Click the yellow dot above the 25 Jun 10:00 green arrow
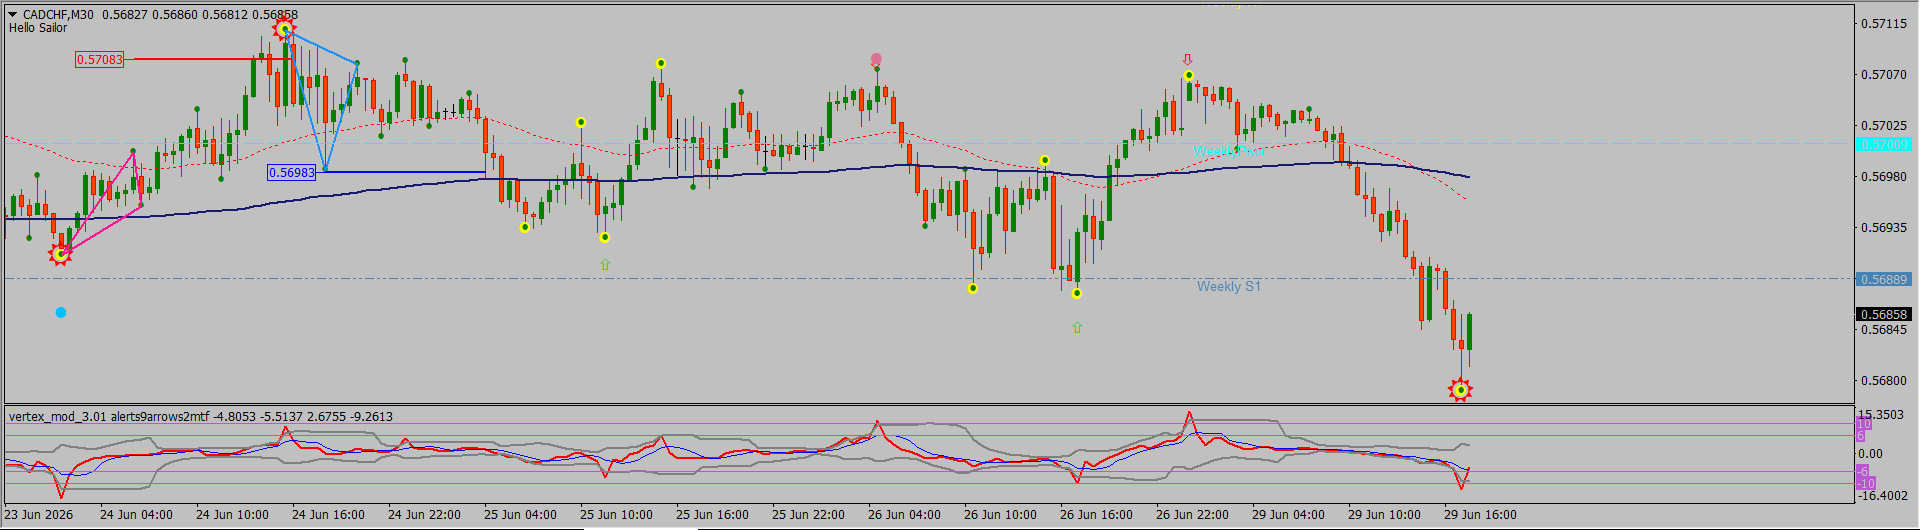This screenshot has width=1920, height=530. pos(605,238)
